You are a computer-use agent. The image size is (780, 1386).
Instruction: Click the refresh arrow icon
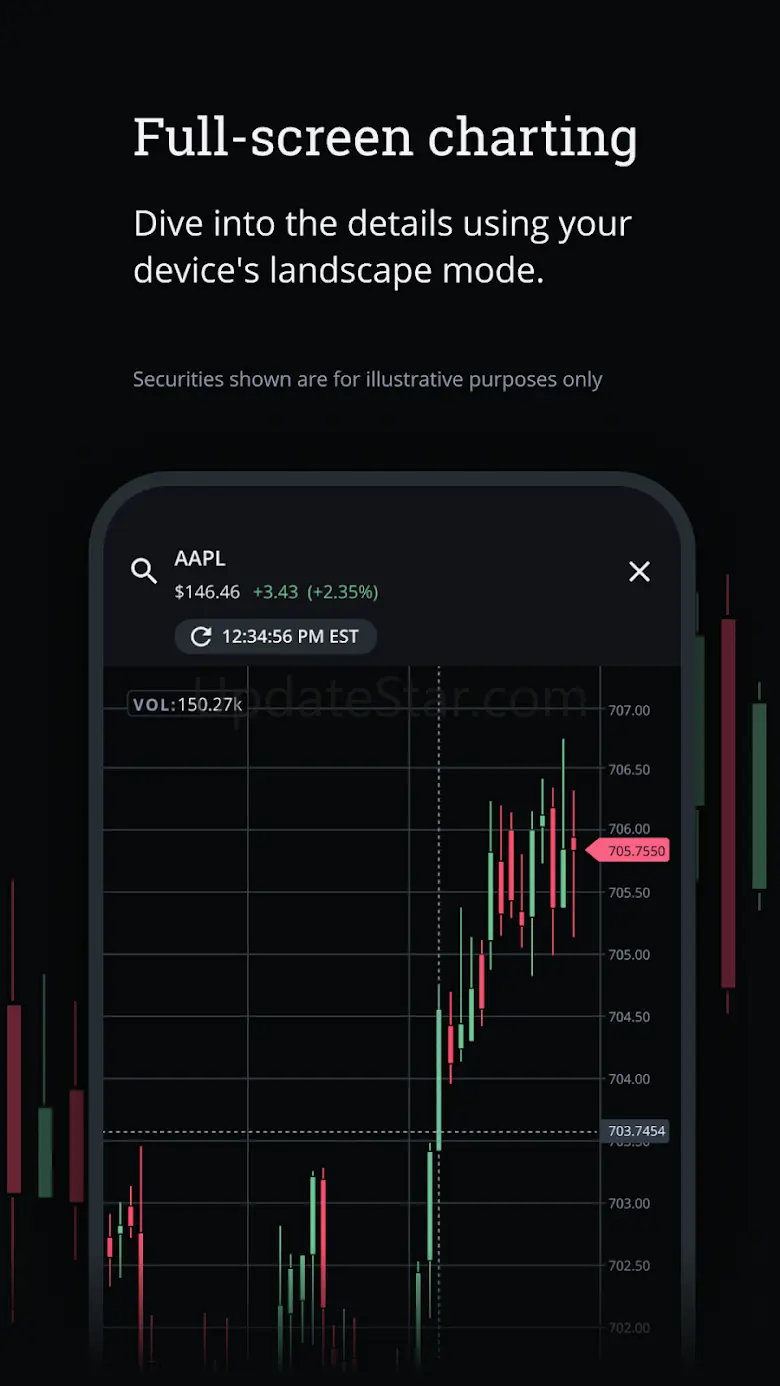pyautogui.click(x=201, y=637)
